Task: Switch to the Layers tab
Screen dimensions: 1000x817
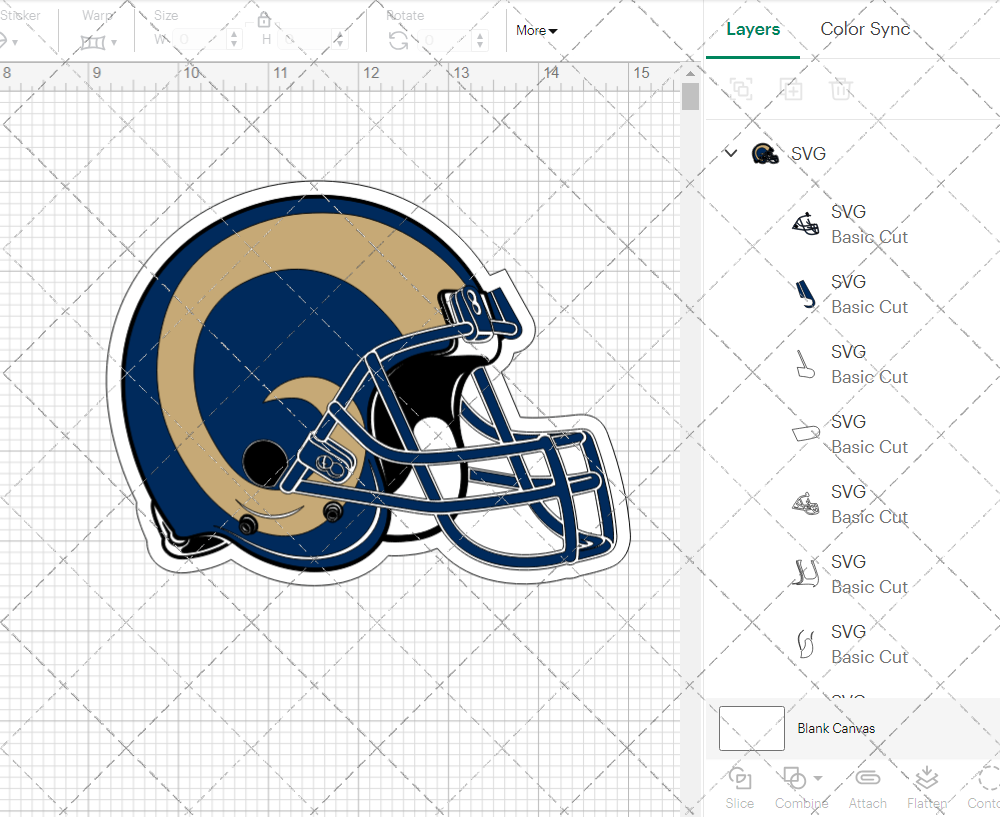Action: coord(753,29)
